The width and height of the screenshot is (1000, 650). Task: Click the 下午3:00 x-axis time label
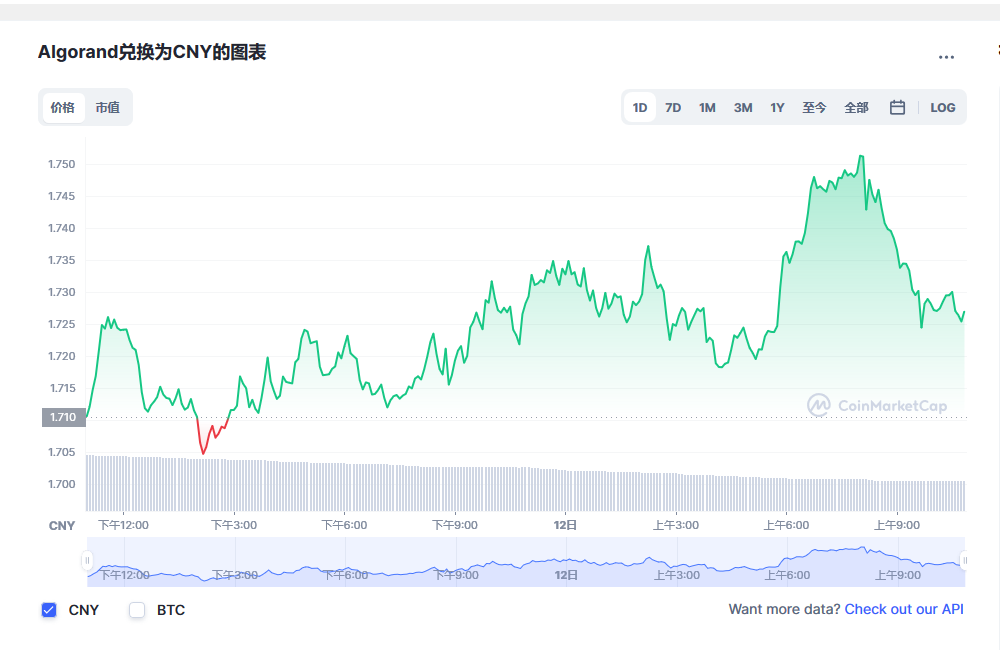pos(234,525)
